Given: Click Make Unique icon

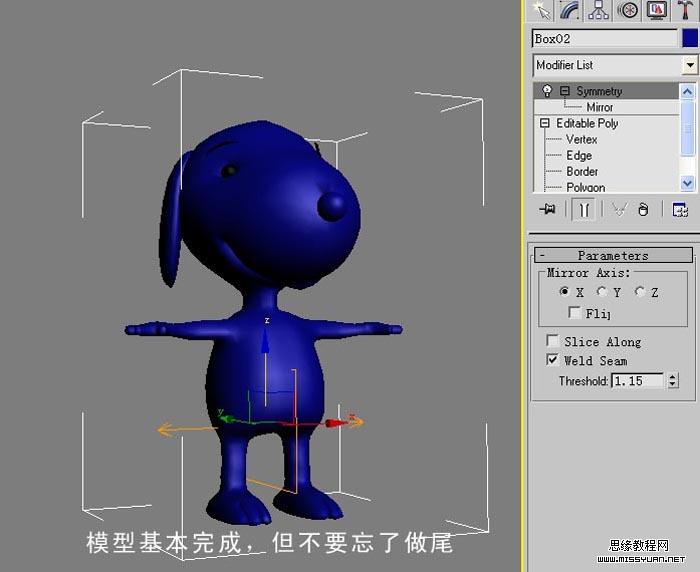Looking at the screenshot, I should [x=619, y=209].
